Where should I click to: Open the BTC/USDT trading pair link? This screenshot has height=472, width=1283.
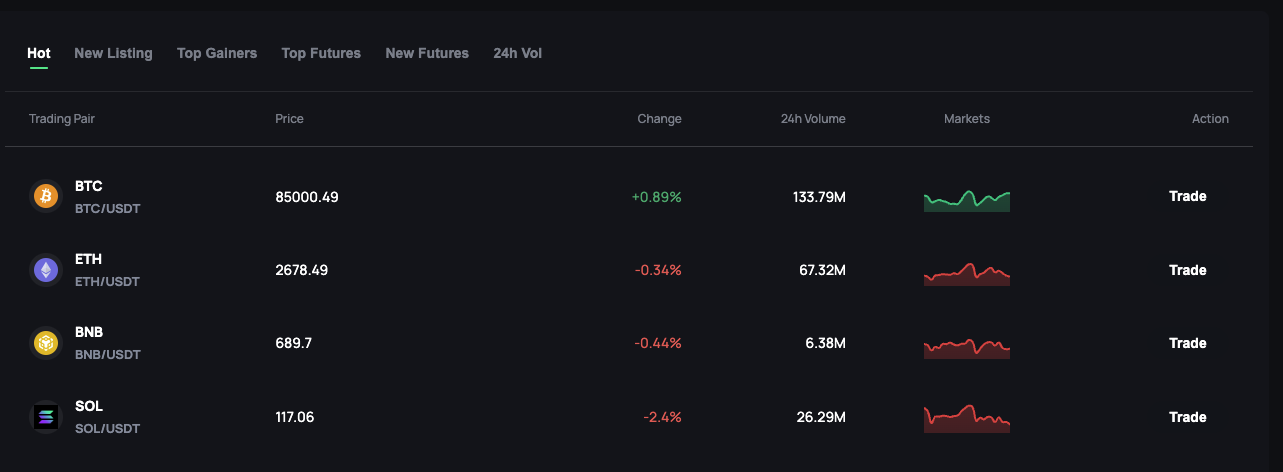(x=108, y=208)
